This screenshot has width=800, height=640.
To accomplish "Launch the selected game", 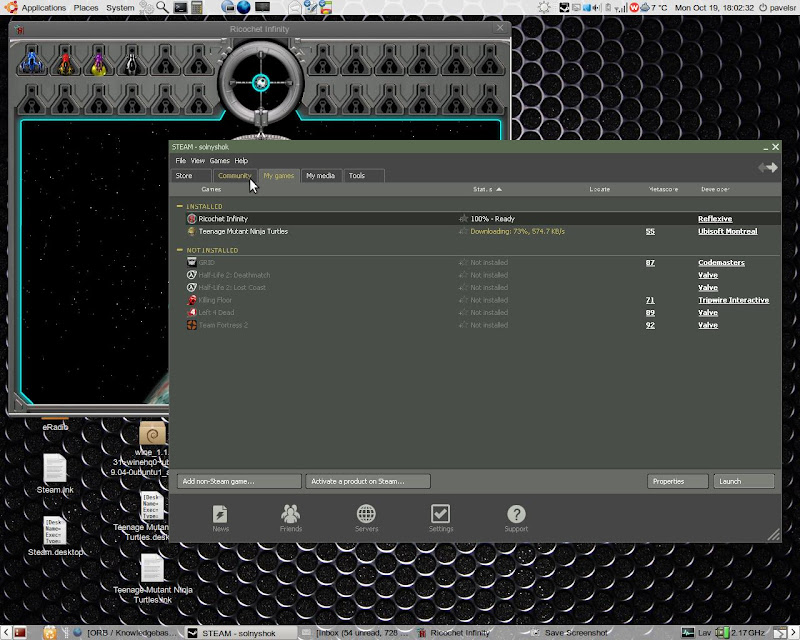I will pyautogui.click(x=744, y=481).
